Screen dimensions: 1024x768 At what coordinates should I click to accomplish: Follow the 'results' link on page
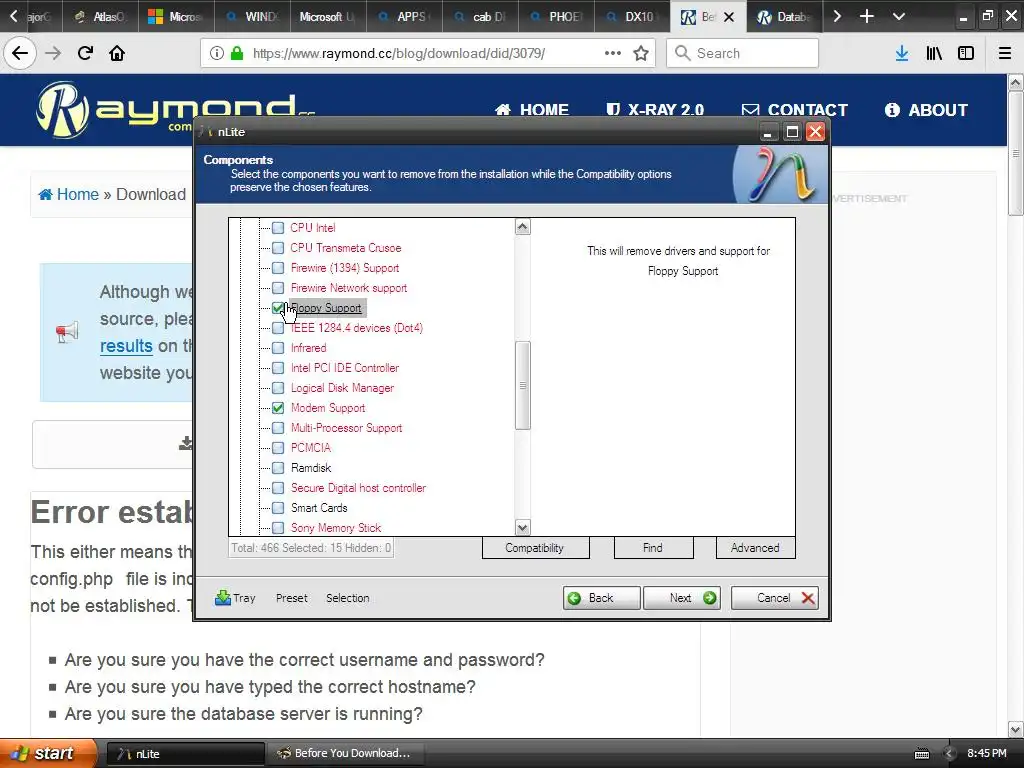tap(126, 345)
